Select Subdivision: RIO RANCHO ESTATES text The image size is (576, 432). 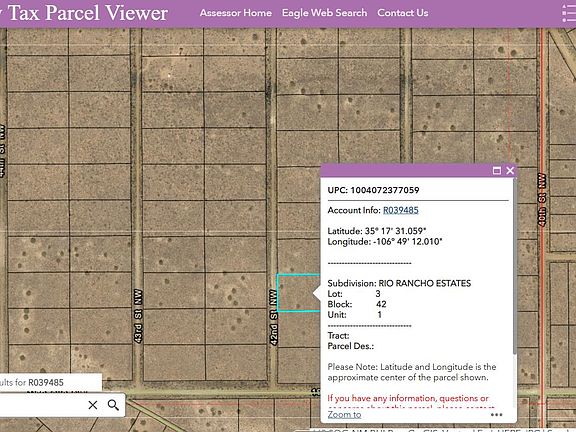pyautogui.click(x=399, y=283)
